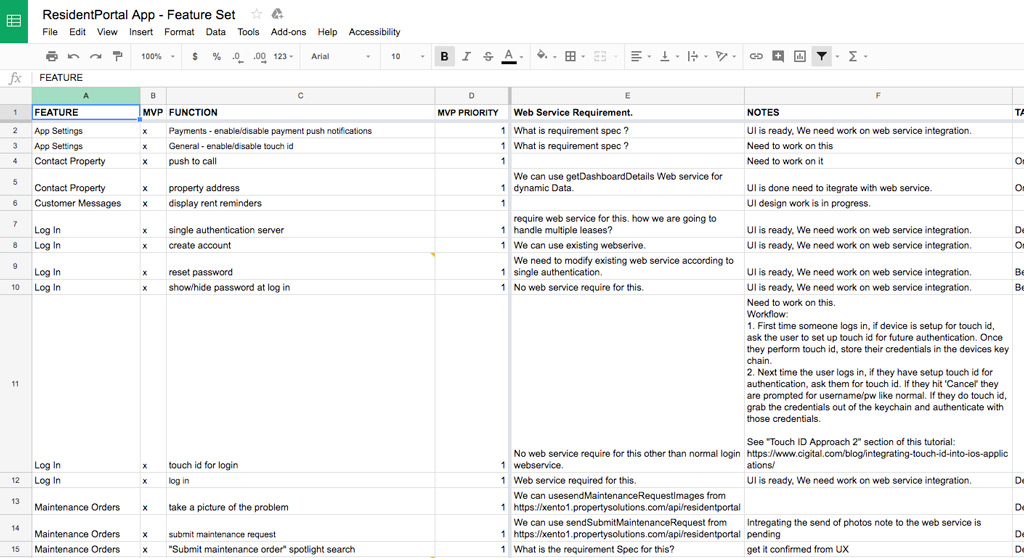Toggle the filter button

coord(822,56)
